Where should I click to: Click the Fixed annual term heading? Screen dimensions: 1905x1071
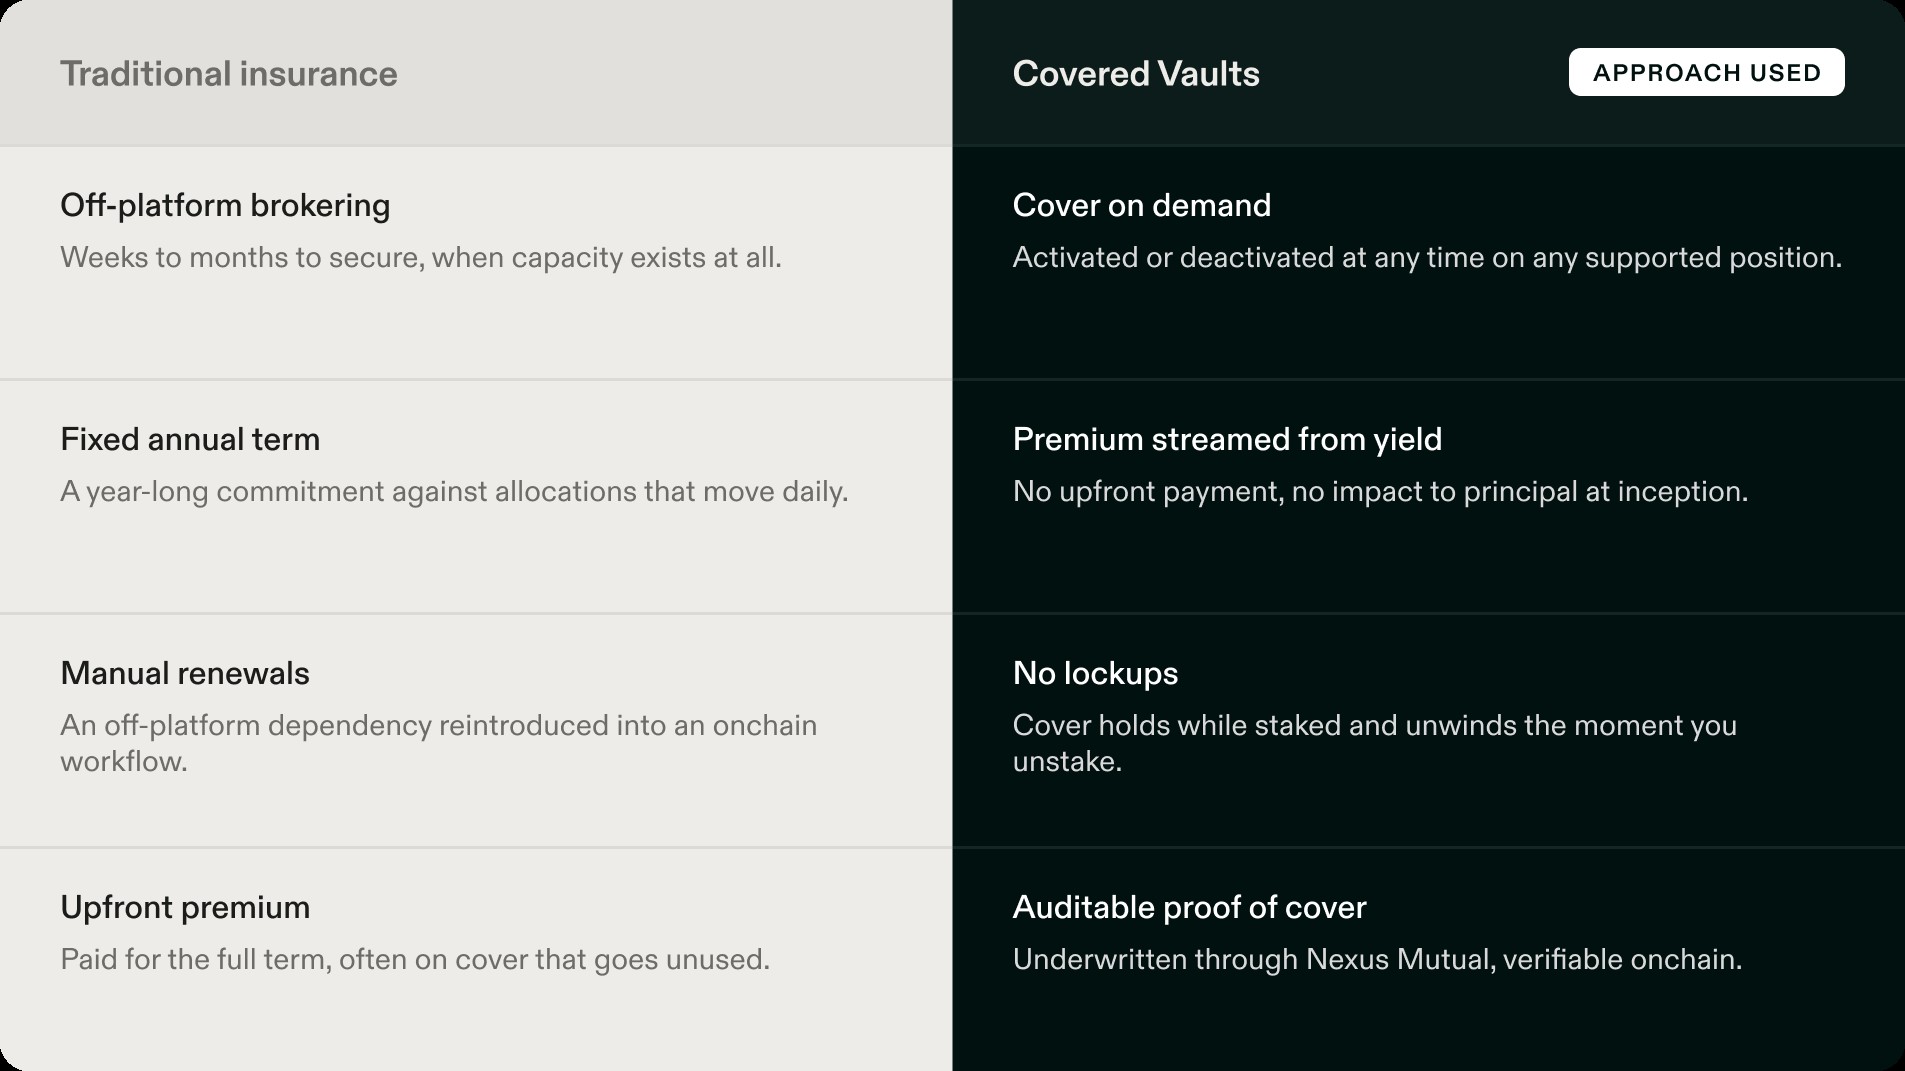click(190, 439)
